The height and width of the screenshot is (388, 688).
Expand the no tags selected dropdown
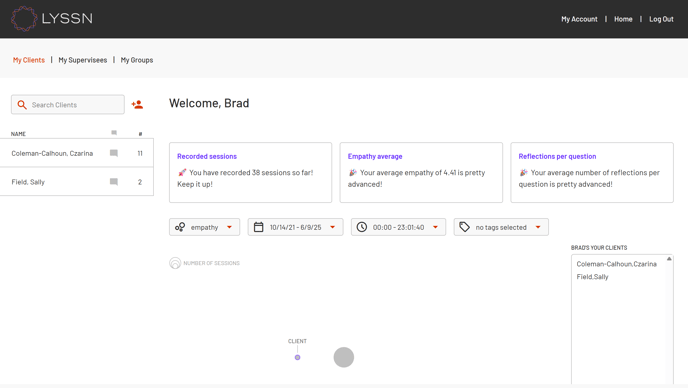tap(501, 227)
